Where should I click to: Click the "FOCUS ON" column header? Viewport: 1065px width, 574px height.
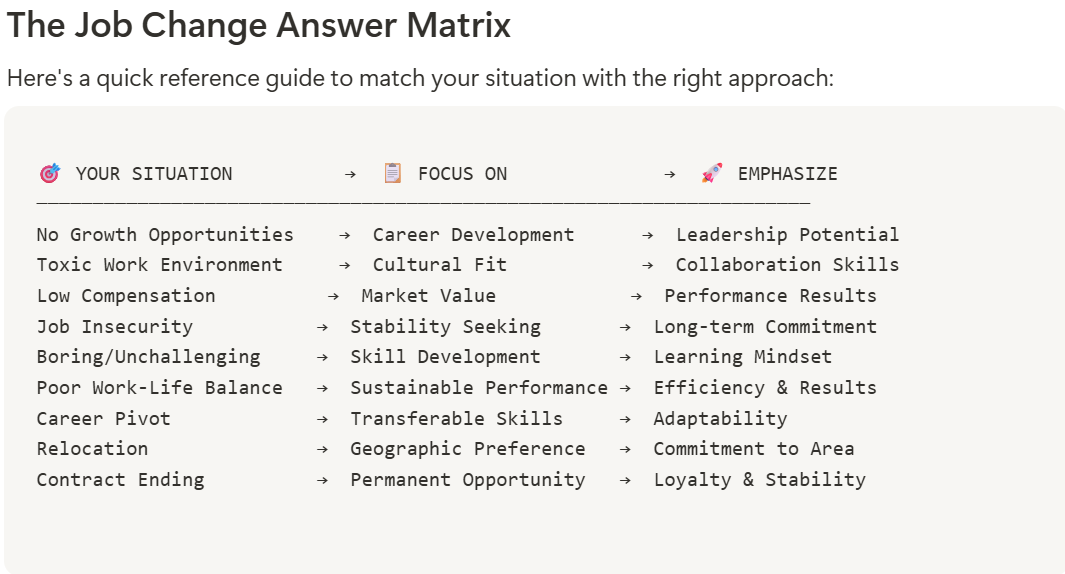click(462, 174)
